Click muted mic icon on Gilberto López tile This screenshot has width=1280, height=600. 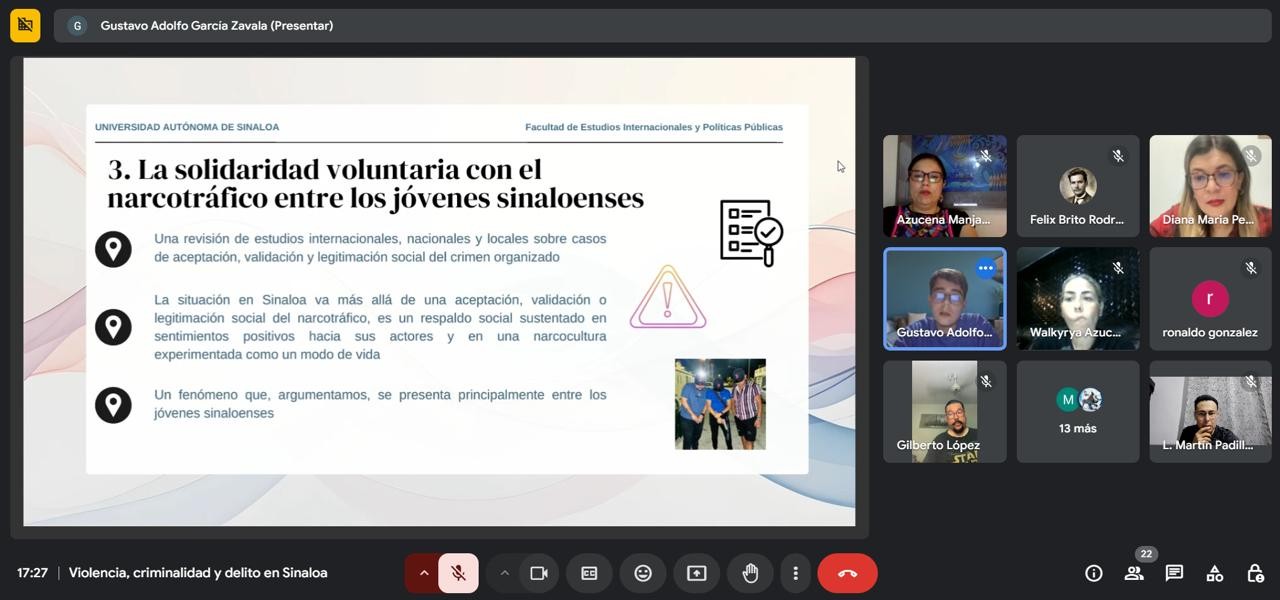click(x=985, y=381)
